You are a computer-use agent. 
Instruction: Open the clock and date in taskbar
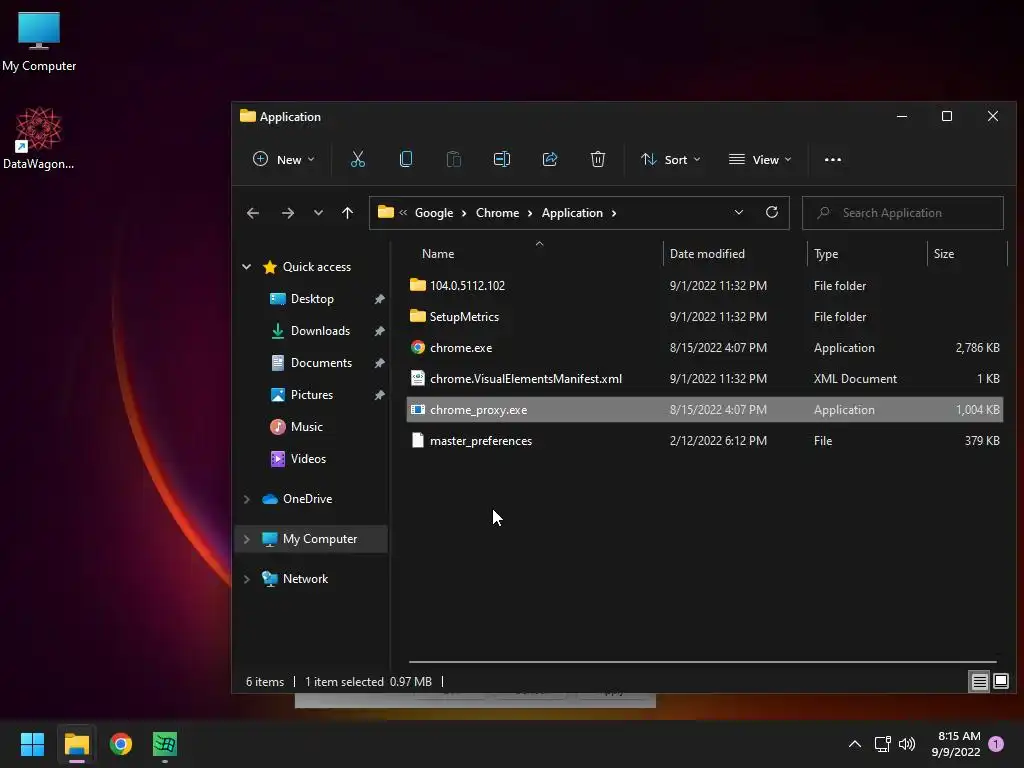click(x=956, y=744)
